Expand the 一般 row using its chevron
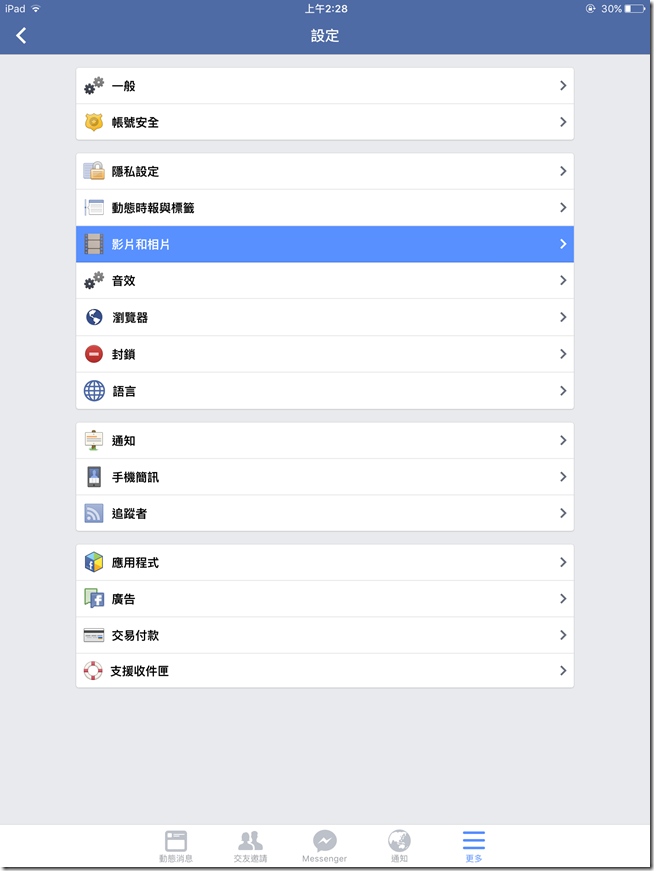The width and height of the screenshot is (654, 871). 563,86
